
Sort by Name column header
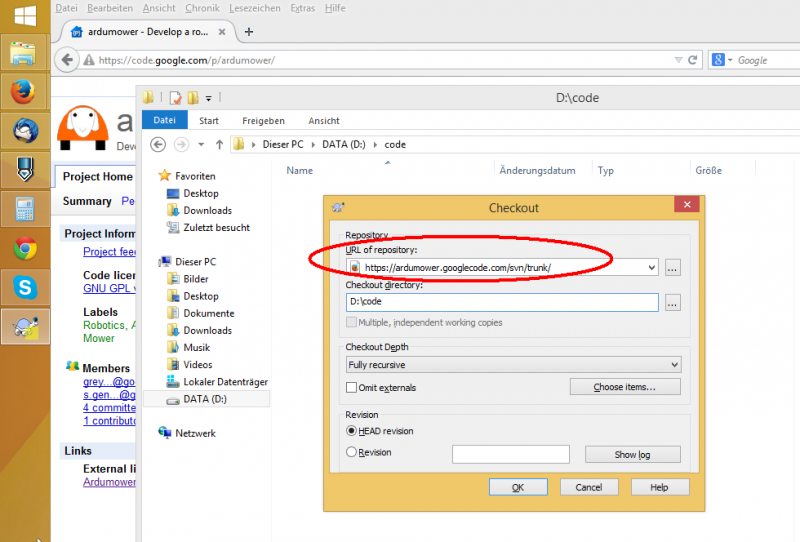pos(299,170)
